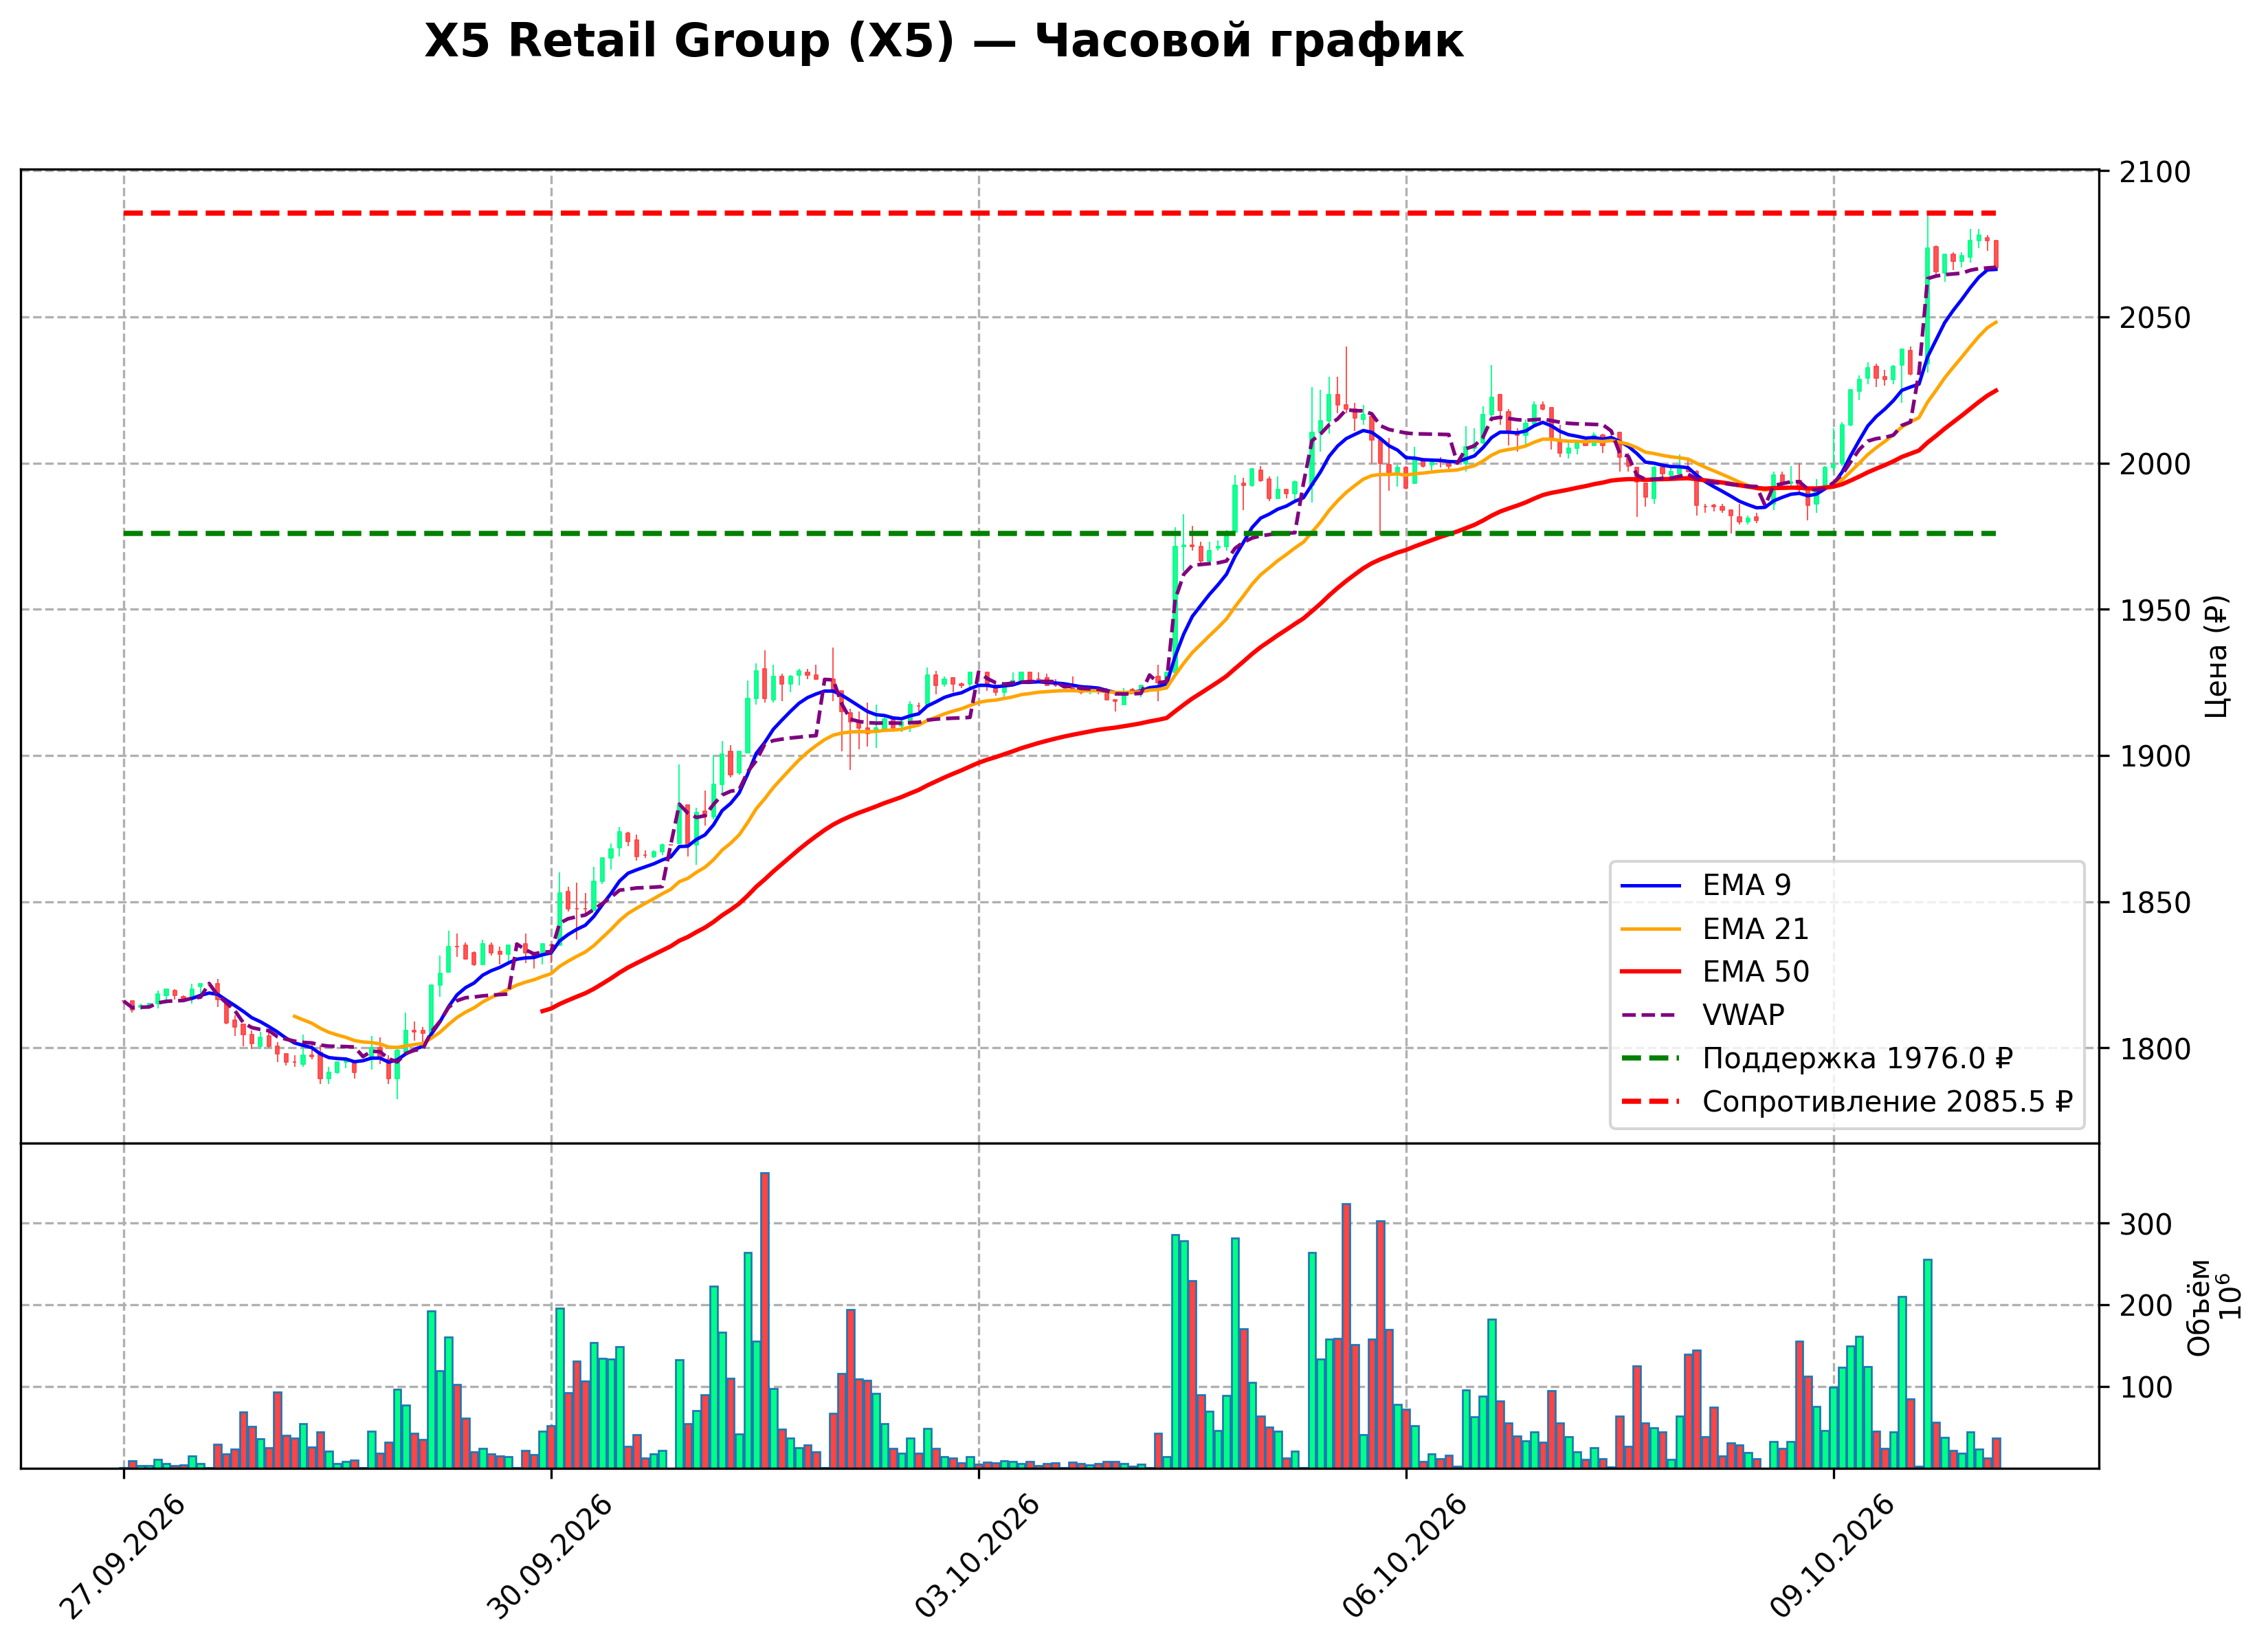The width and height of the screenshot is (2268, 1645).
Task: Click the orange EMA 21 legend line sample
Action: coord(1651,929)
